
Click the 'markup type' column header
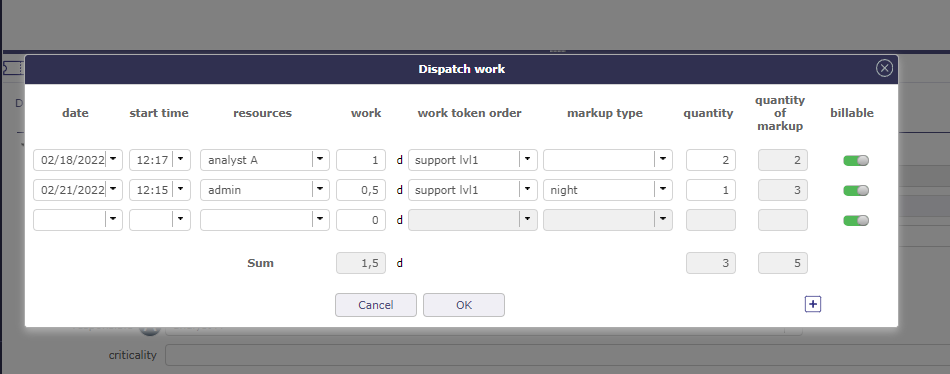(x=605, y=113)
